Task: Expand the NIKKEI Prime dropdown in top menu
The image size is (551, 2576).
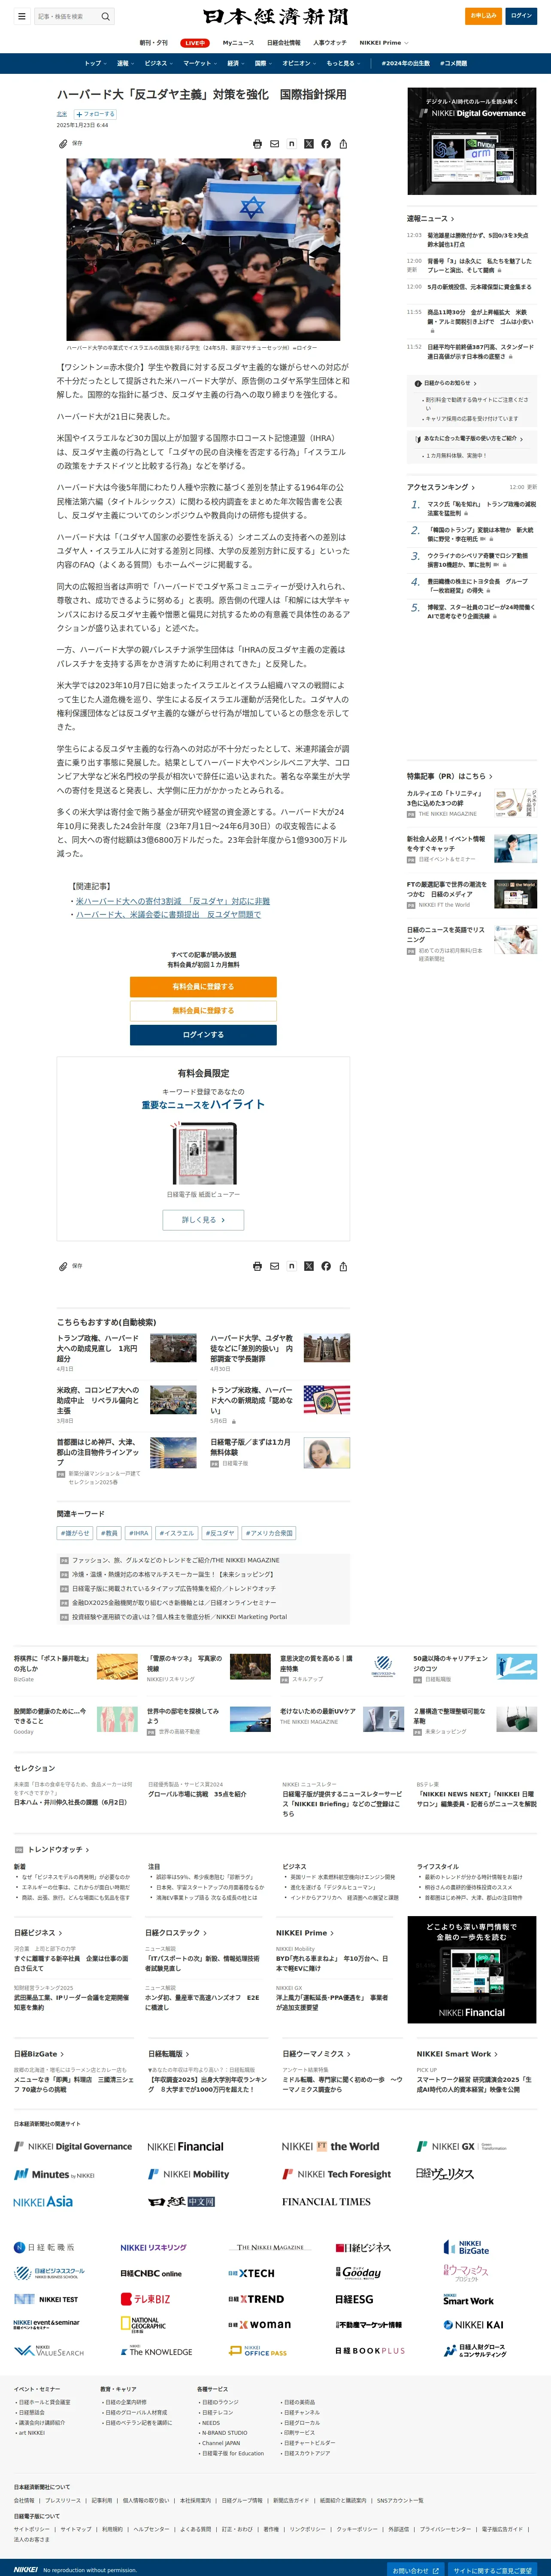Action: (x=384, y=43)
